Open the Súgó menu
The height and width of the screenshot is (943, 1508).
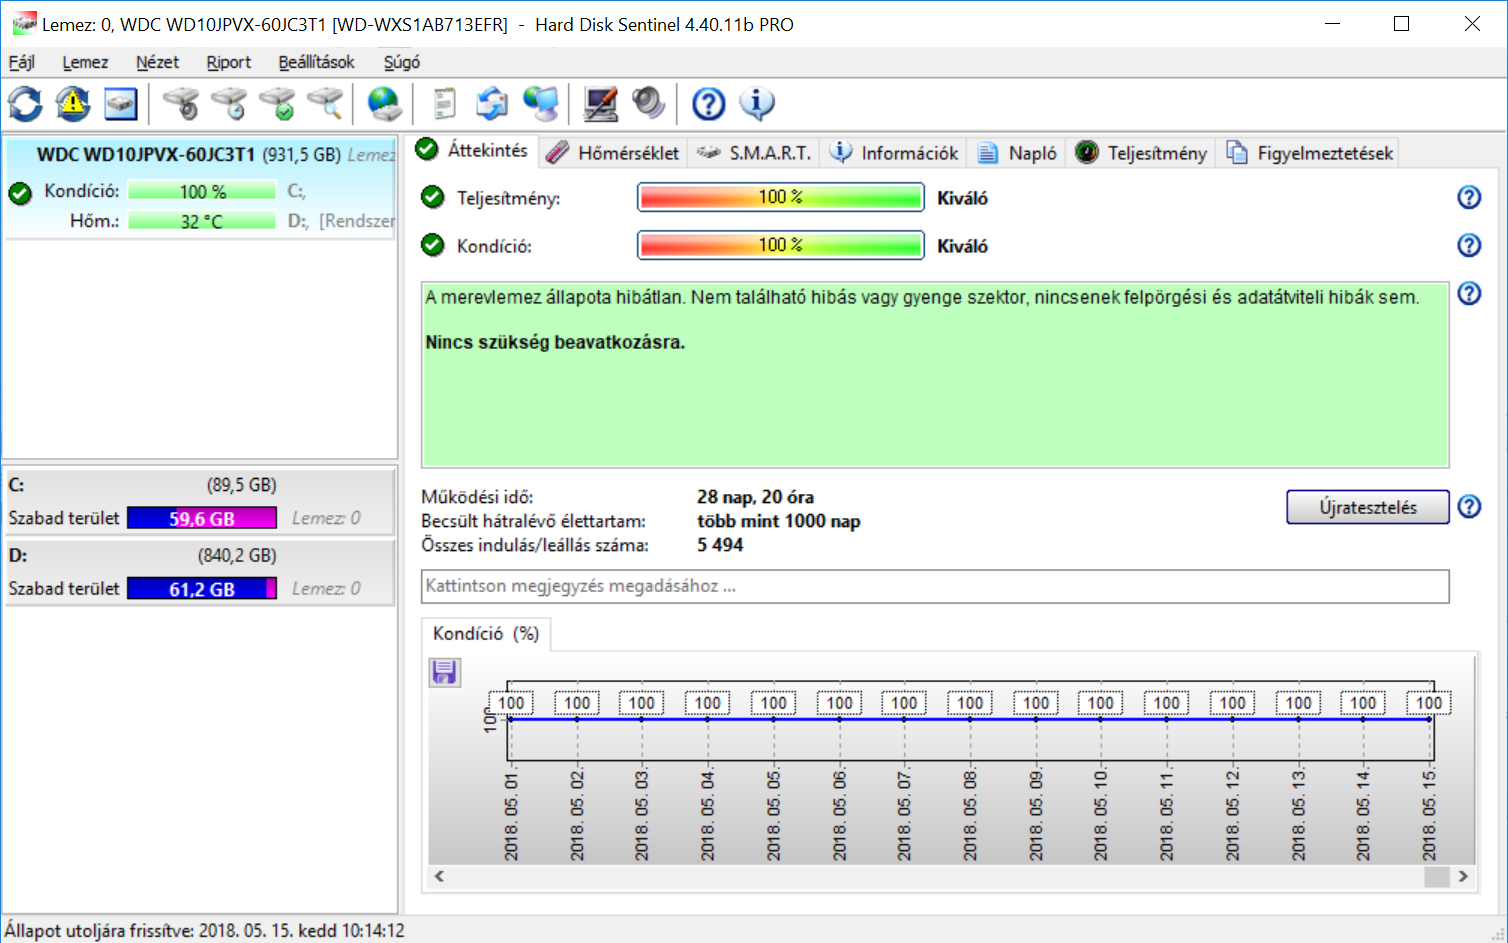(402, 62)
